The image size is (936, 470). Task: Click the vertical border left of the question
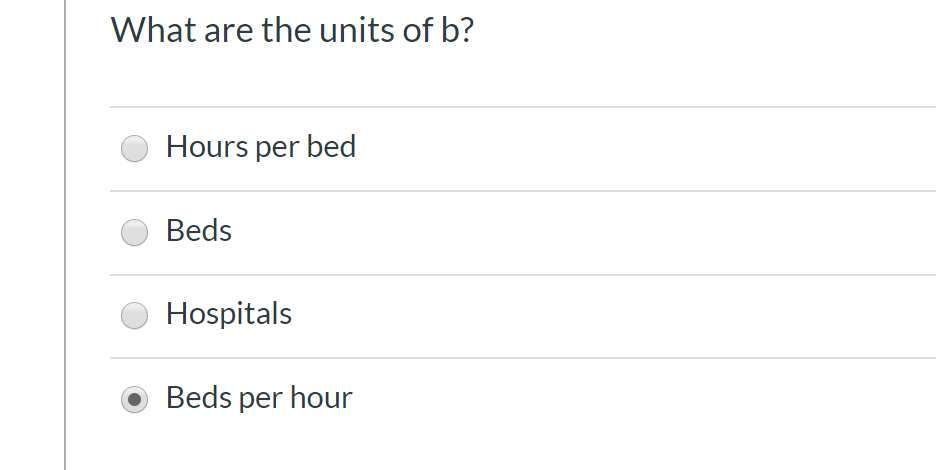coord(65,235)
